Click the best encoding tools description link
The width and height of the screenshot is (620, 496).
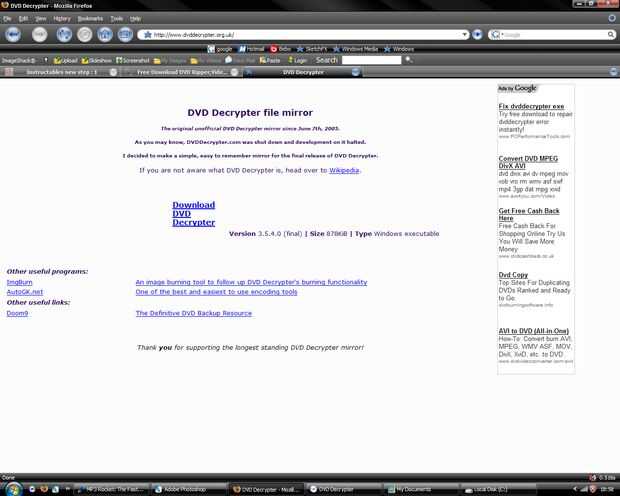pyautogui.click(x=216, y=292)
